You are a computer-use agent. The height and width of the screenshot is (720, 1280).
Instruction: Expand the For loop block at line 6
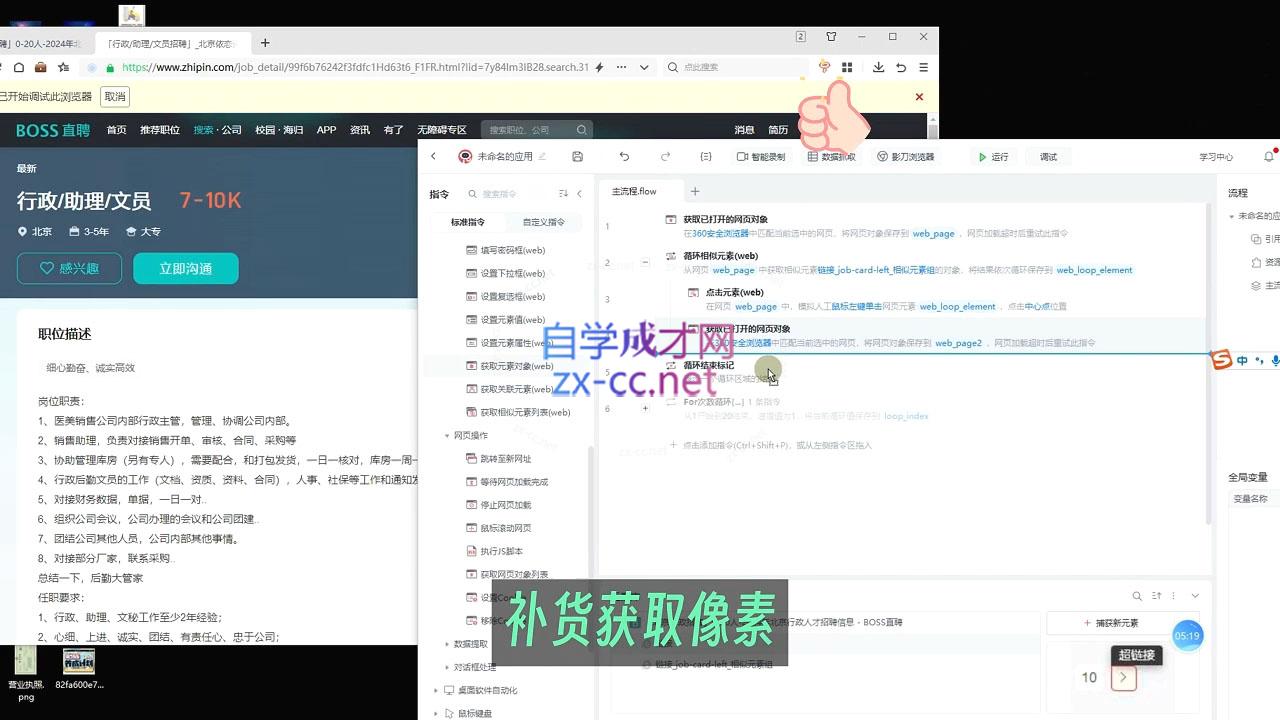(645, 408)
